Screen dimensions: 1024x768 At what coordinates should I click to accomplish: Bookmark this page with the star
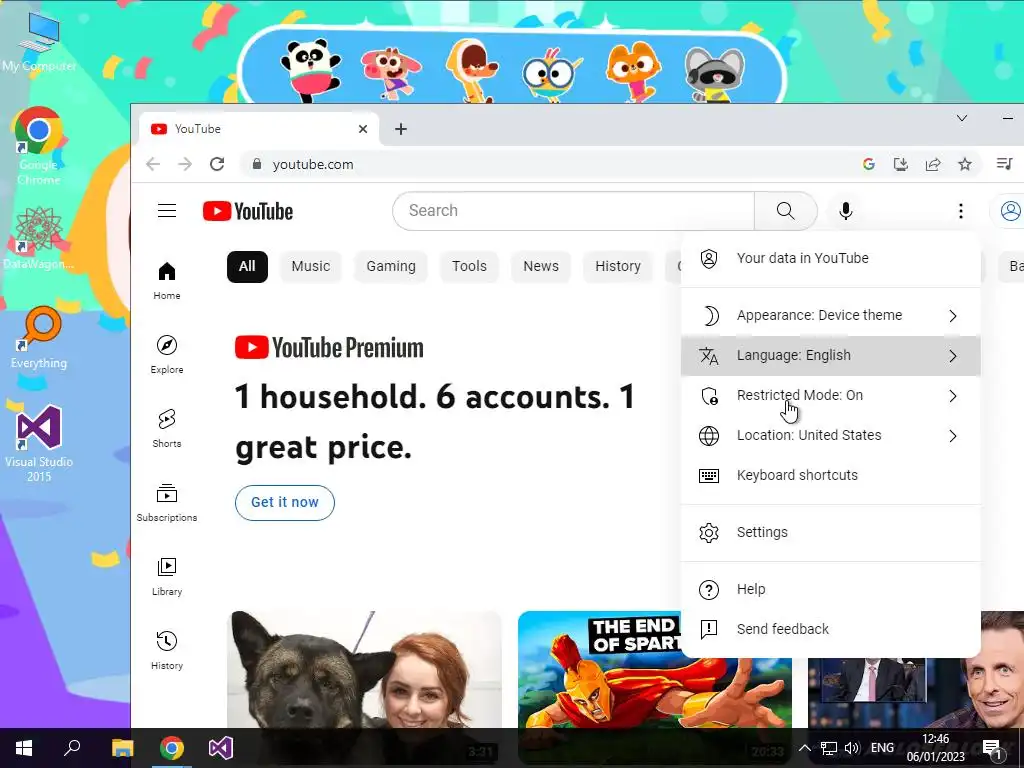coord(965,164)
